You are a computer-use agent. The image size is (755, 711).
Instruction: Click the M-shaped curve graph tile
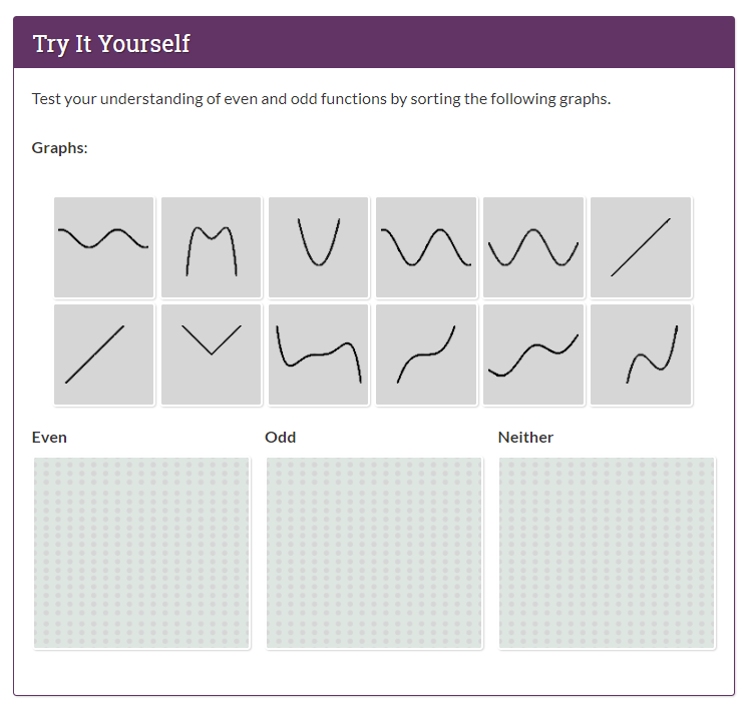211,247
